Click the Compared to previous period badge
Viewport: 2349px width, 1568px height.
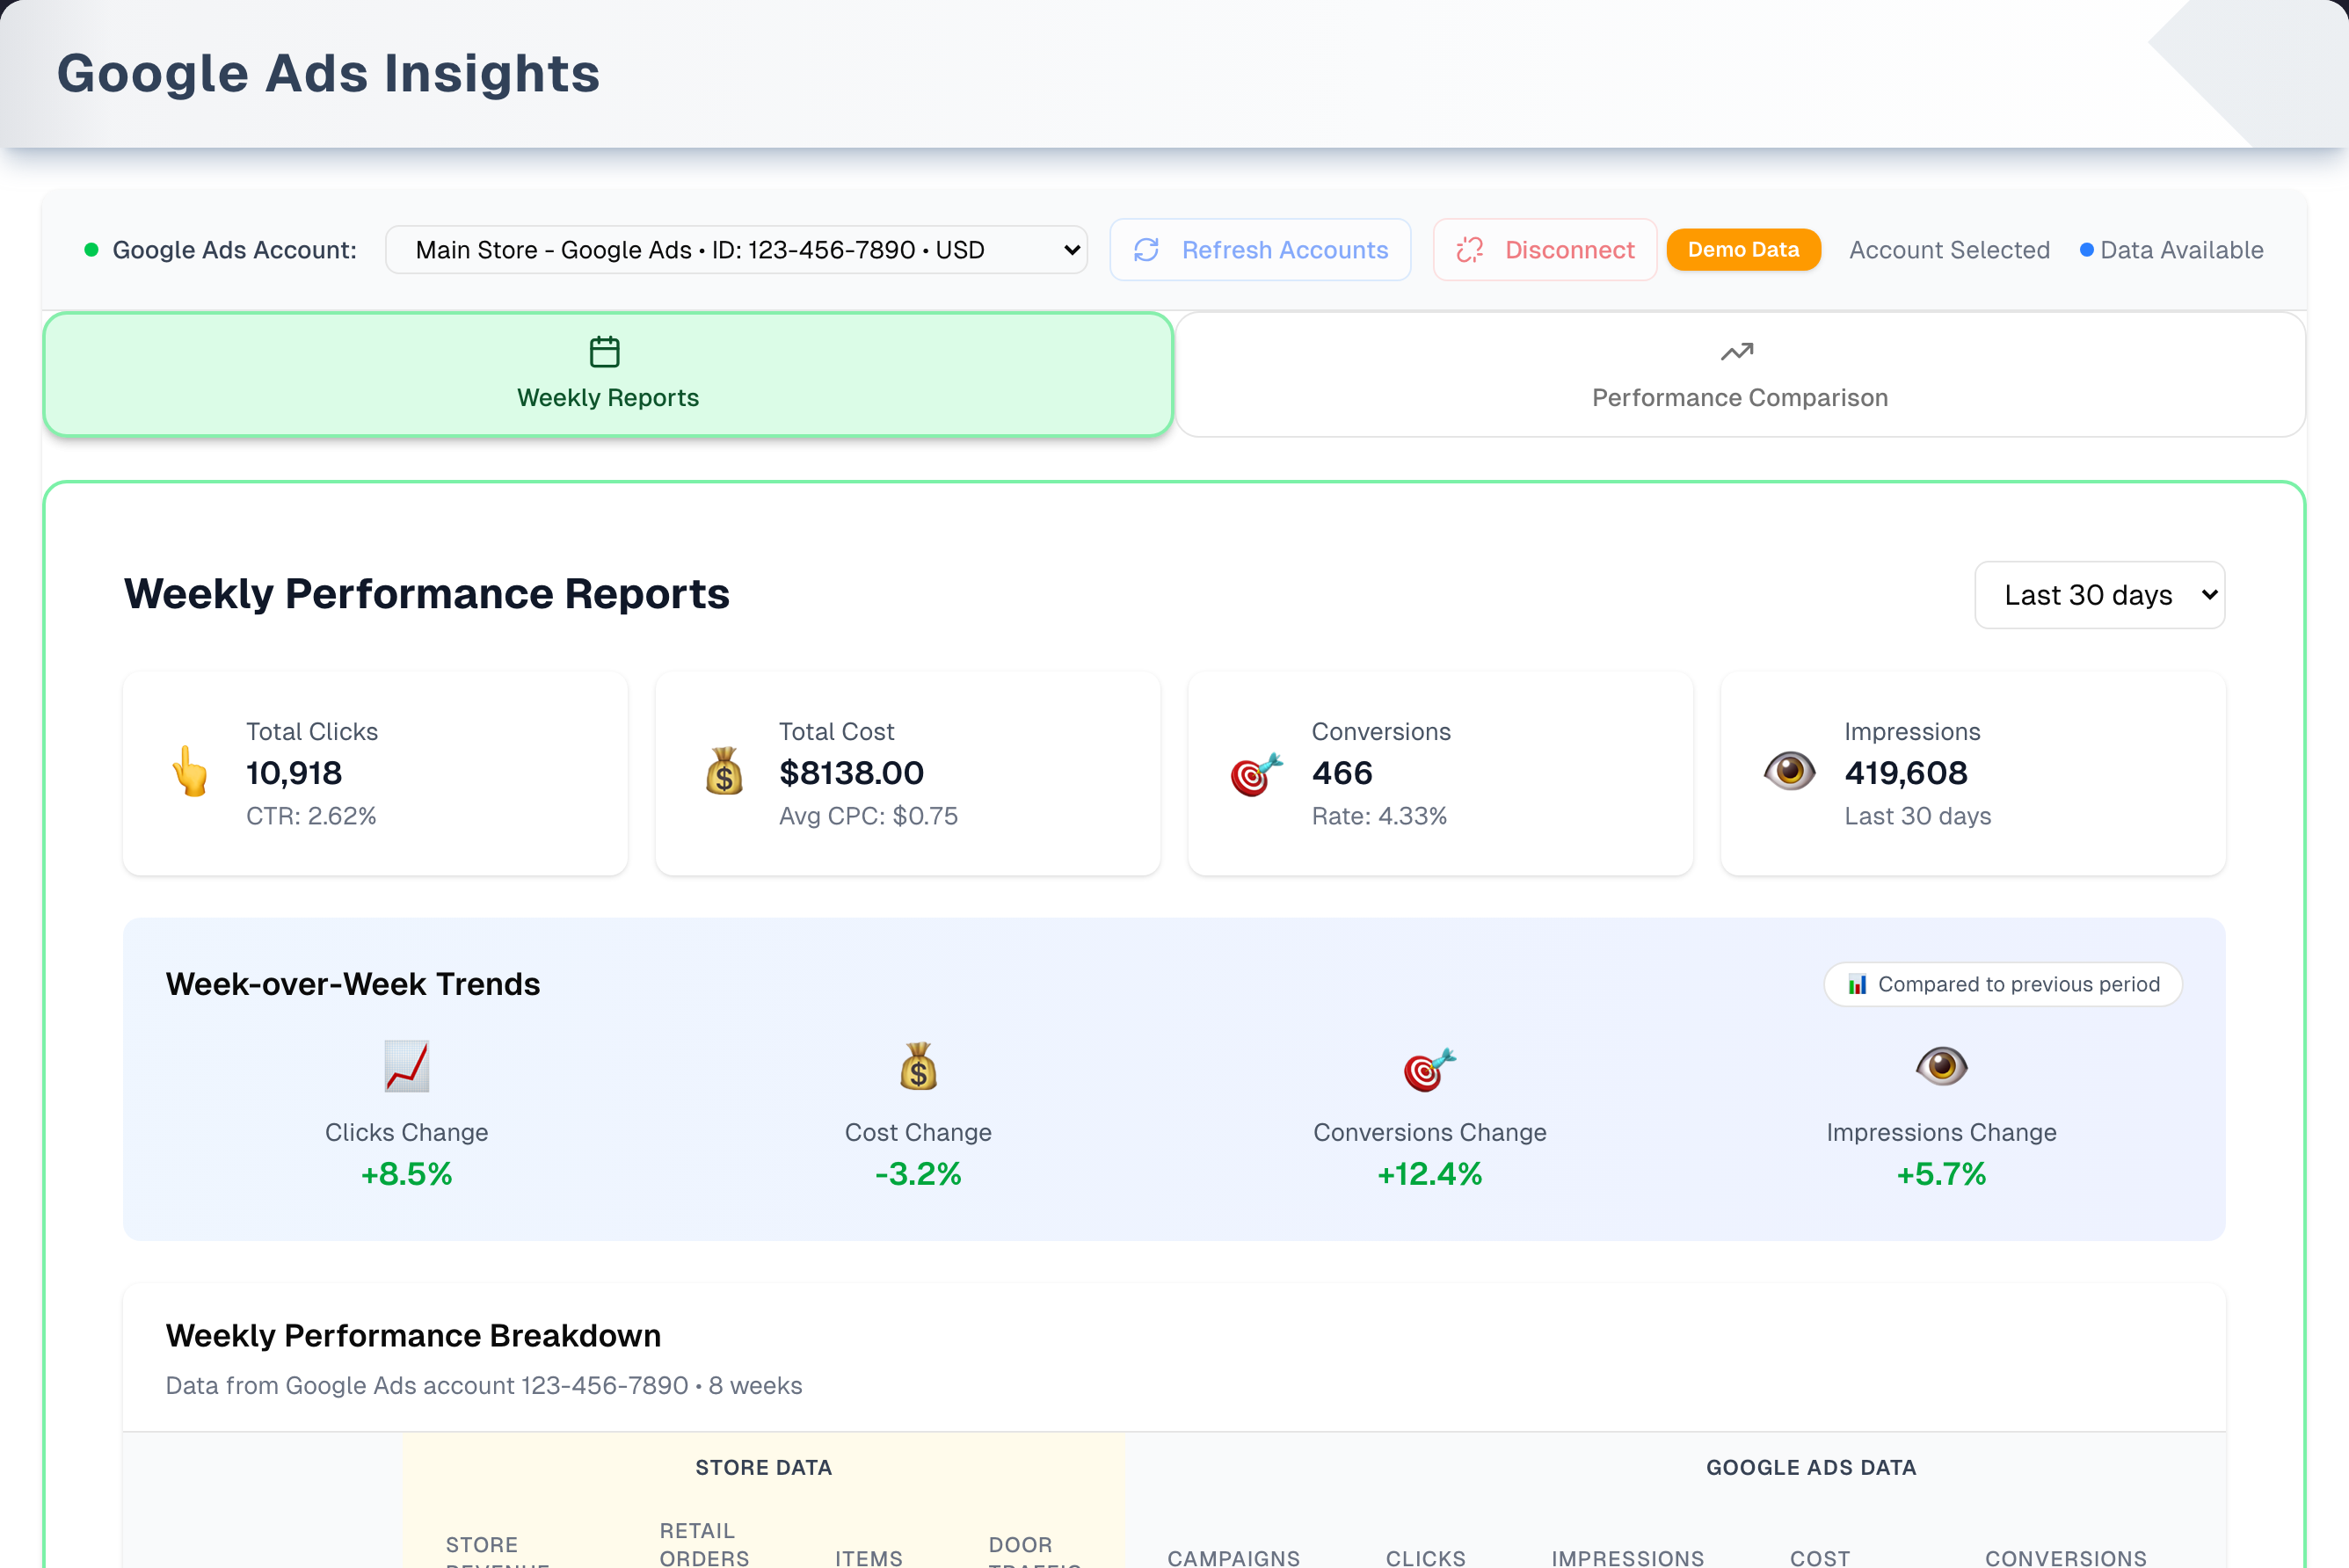pyautogui.click(x=2003, y=985)
